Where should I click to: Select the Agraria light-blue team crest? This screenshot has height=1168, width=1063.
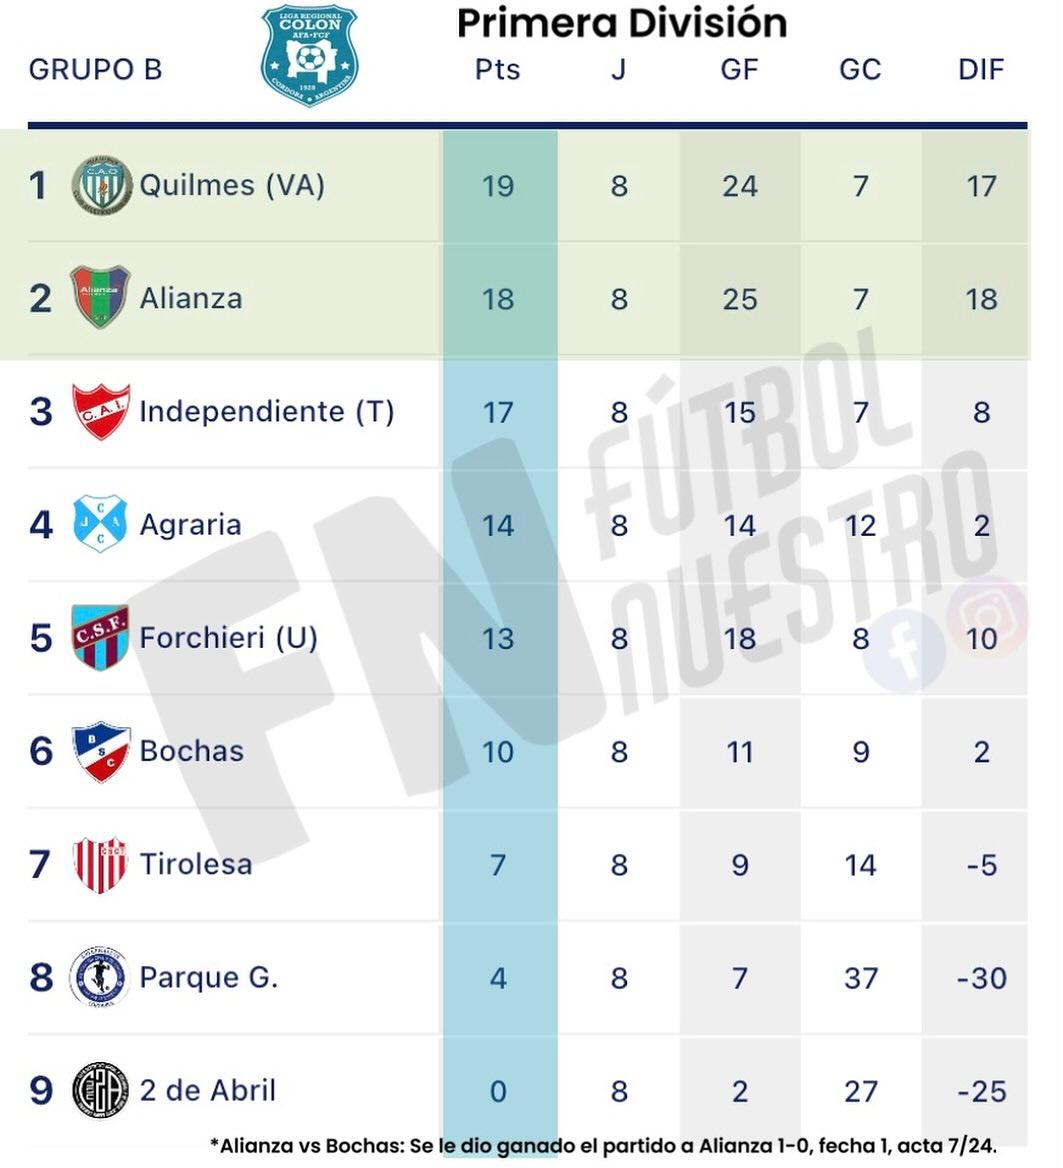[100, 524]
